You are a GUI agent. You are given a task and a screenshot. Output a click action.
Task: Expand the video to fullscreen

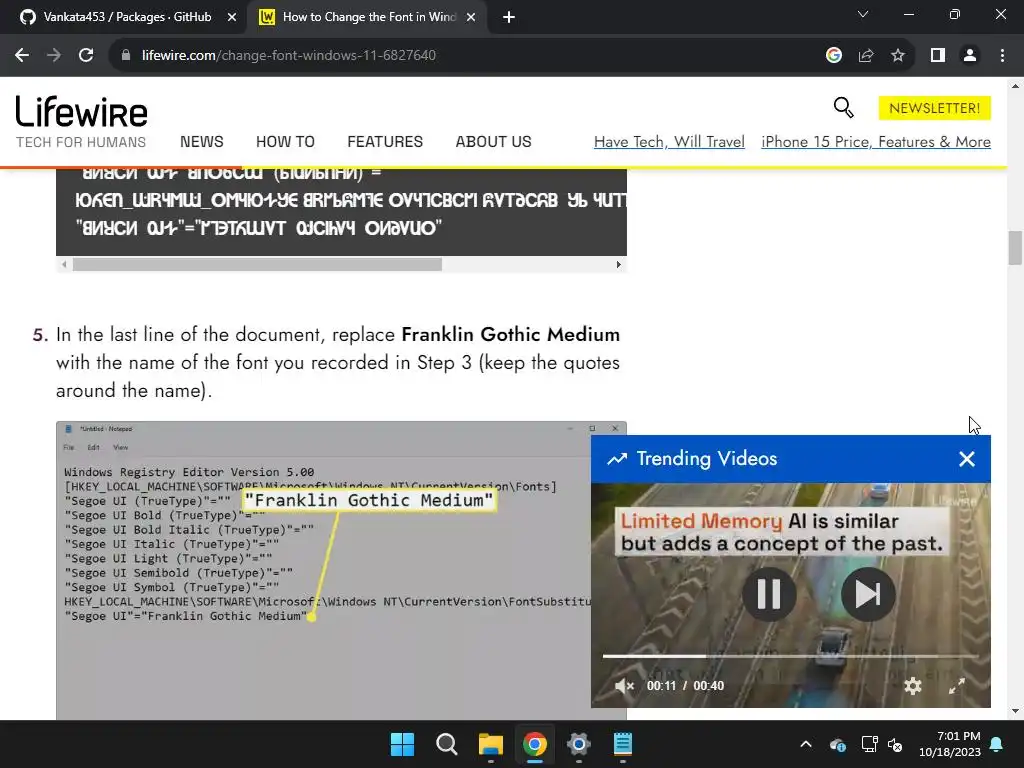pyautogui.click(x=957, y=686)
